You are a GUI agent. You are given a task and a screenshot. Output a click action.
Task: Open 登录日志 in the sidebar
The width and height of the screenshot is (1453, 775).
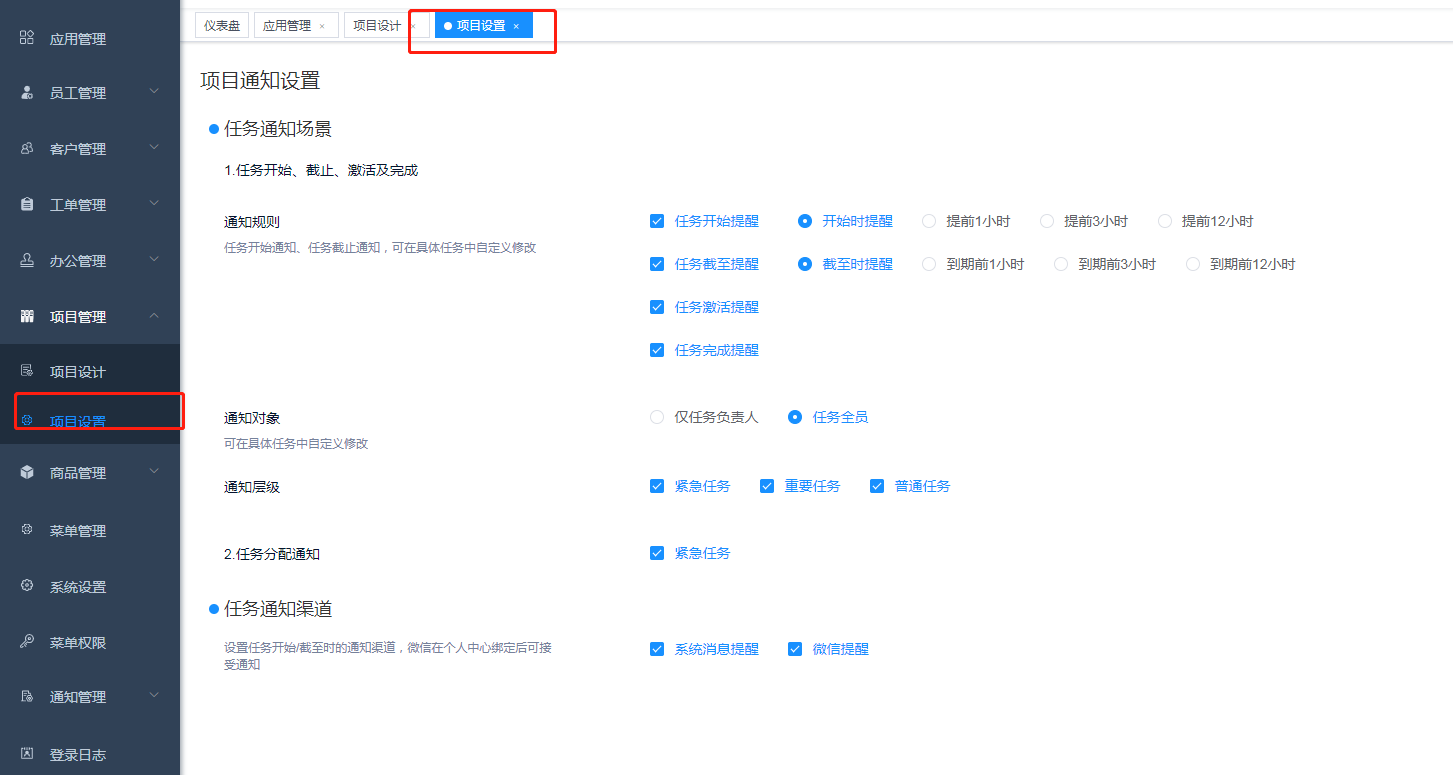(78, 755)
